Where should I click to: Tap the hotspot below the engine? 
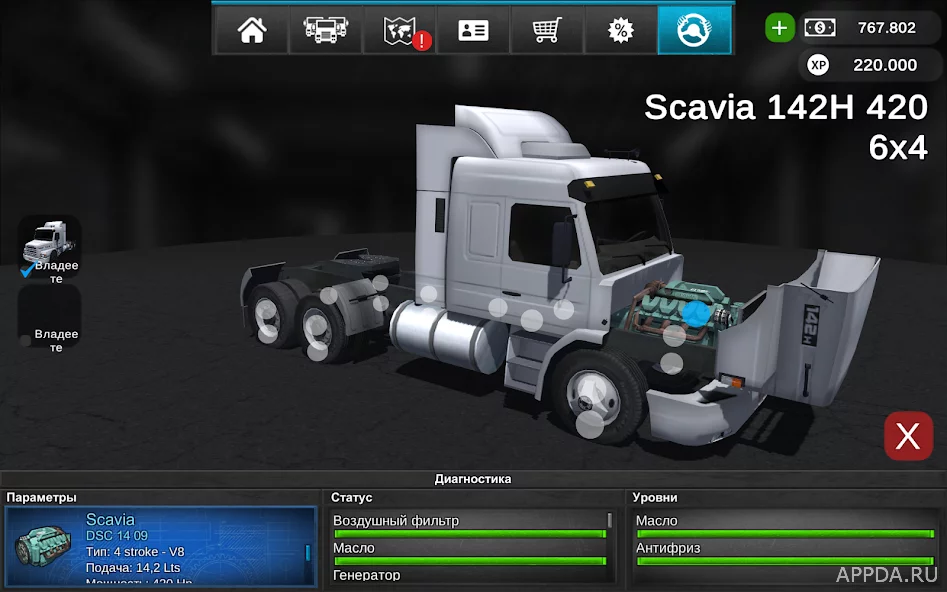pos(675,335)
